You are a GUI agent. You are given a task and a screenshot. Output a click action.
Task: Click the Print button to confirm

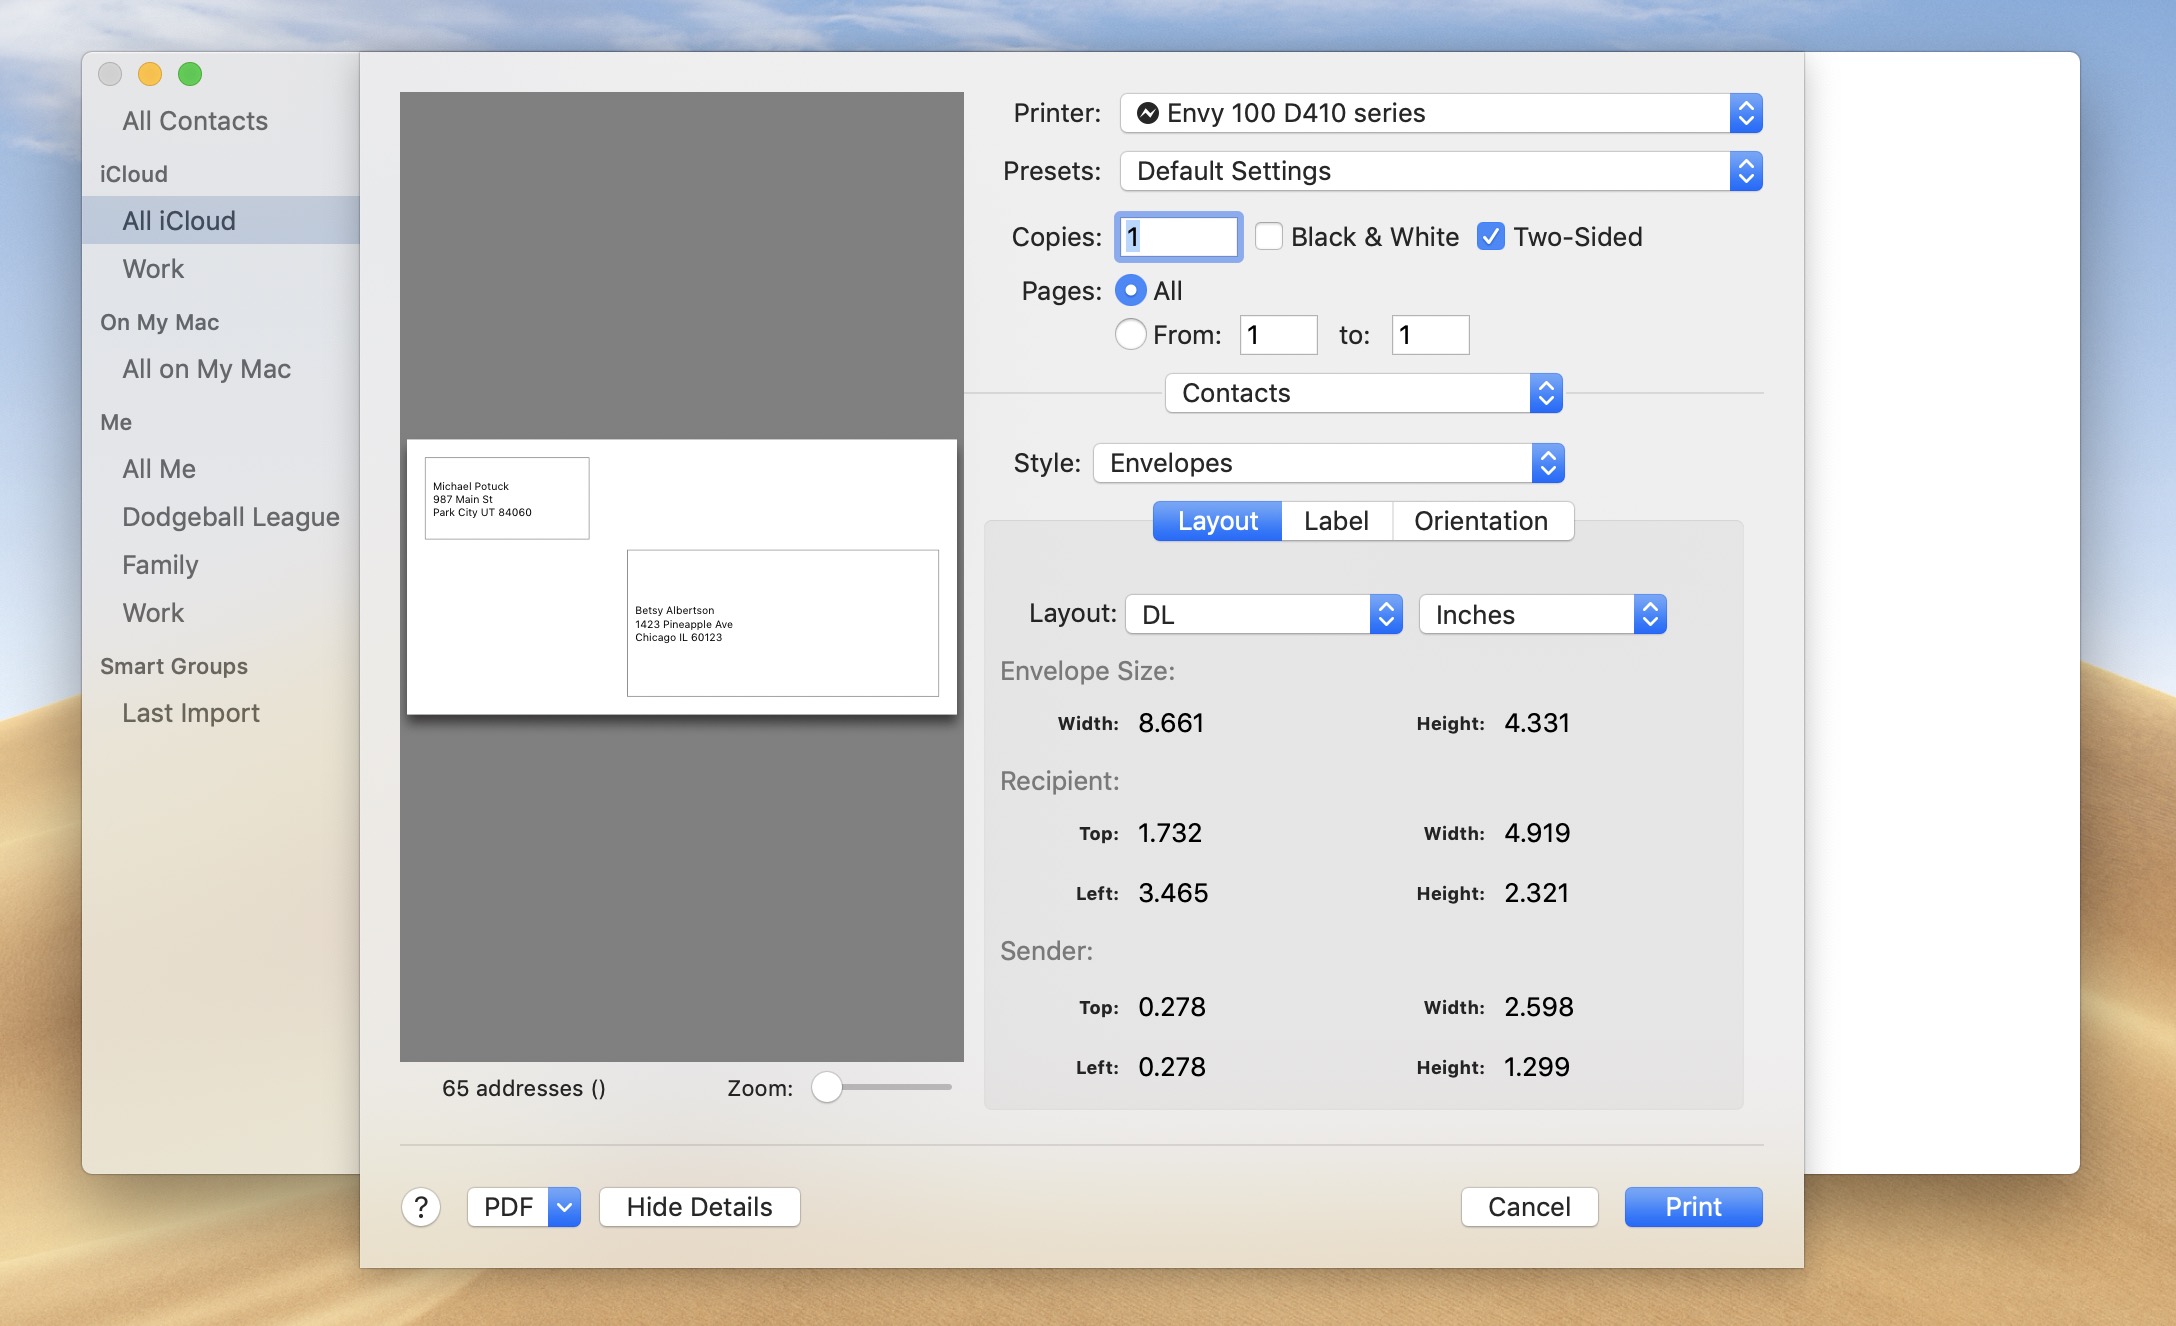[1693, 1206]
